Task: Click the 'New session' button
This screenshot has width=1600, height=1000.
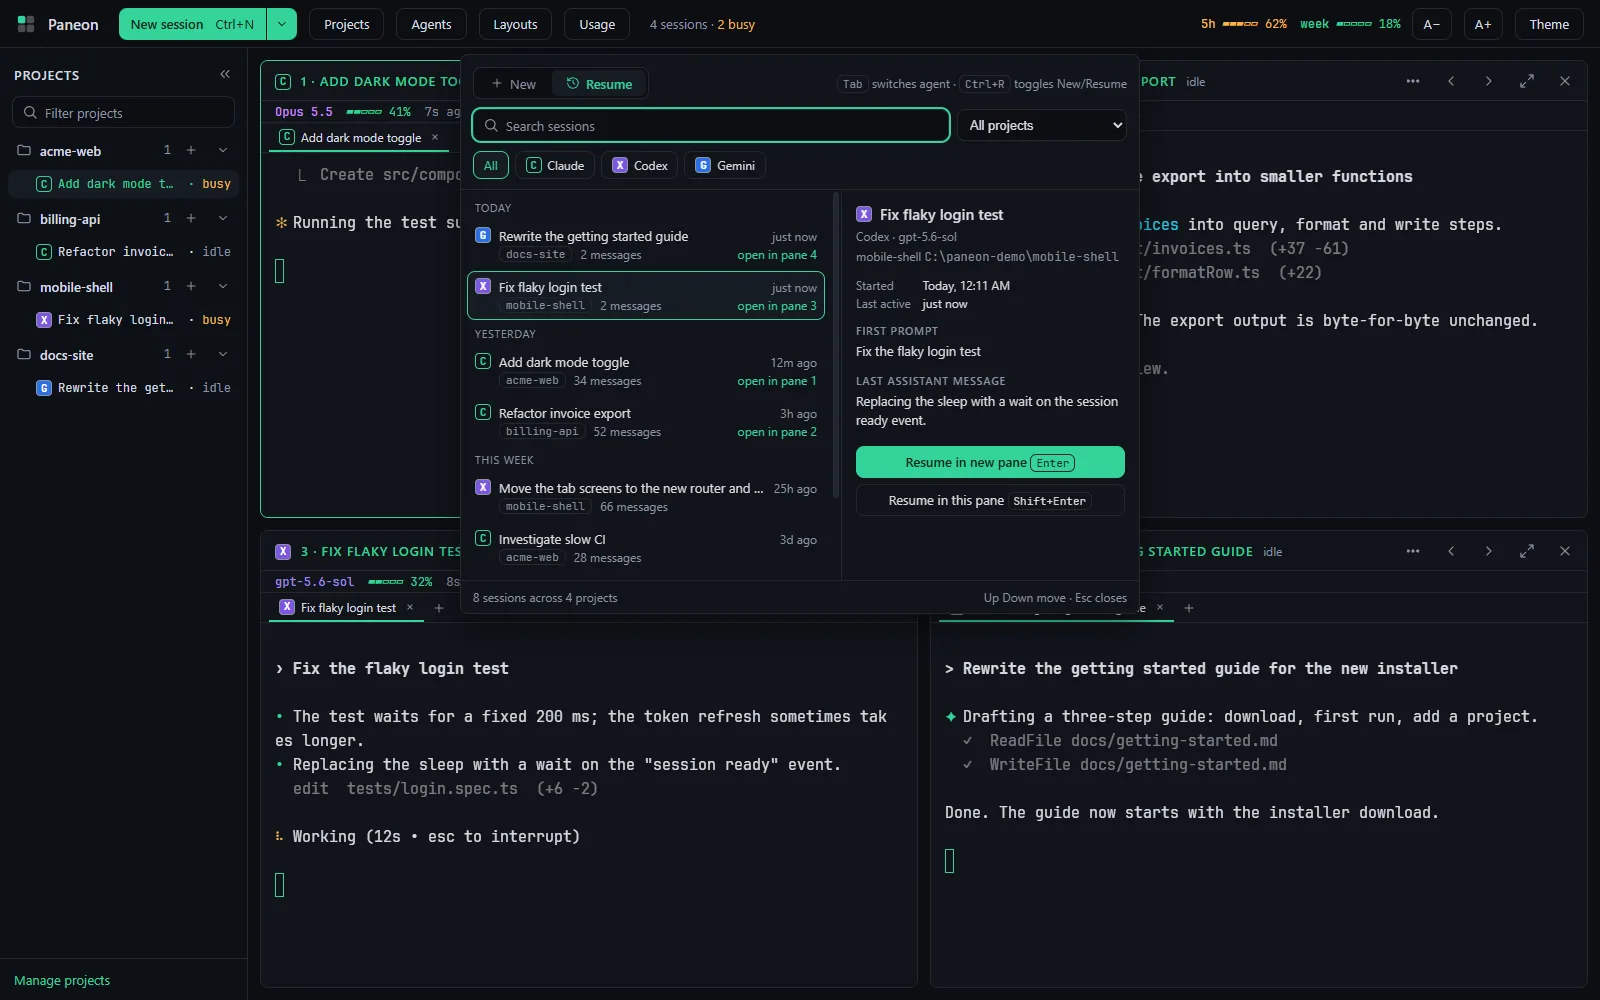Action: click(x=192, y=24)
